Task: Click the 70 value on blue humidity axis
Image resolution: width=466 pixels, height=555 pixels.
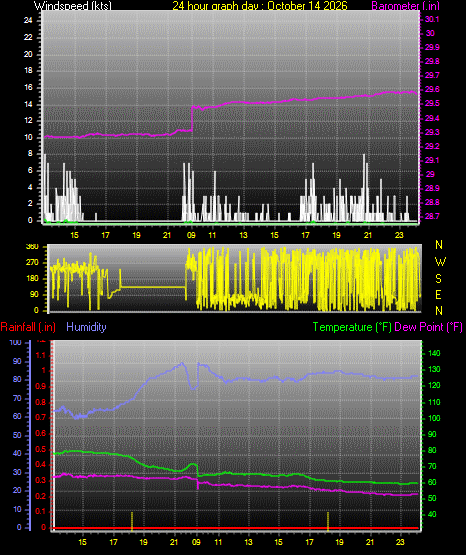Action: pos(17,398)
